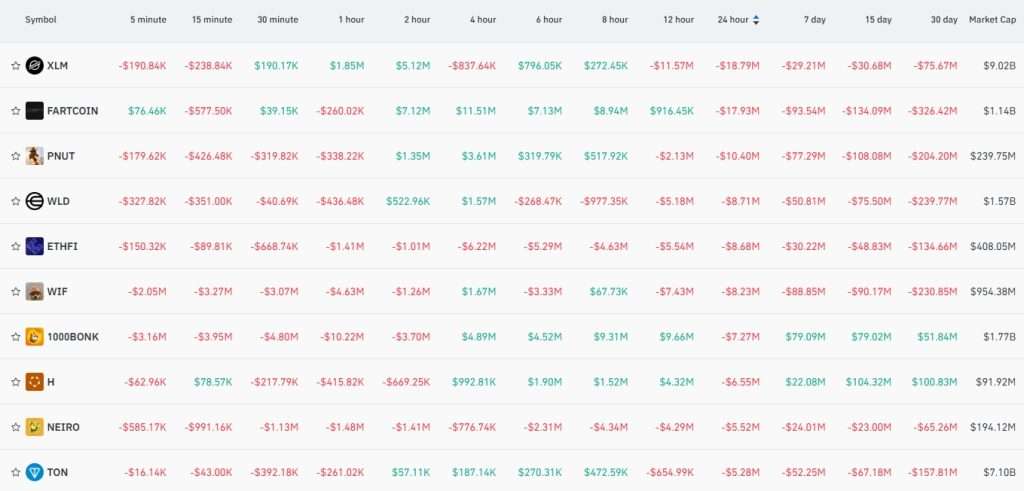Image resolution: width=1024 pixels, height=491 pixels.
Task: Click the WIF coin logo icon
Action: pos(35,291)
